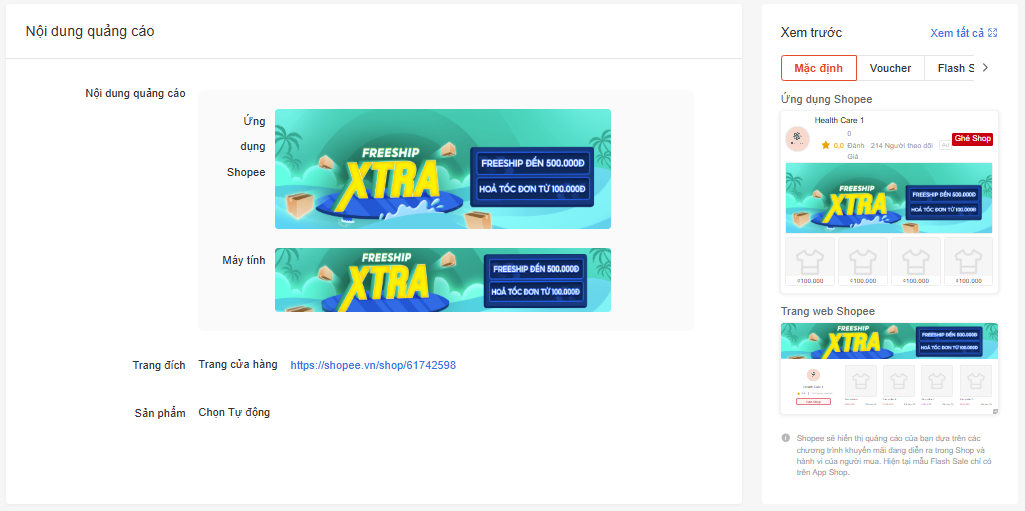The image size is (1025, 511).
Task: Click the info icon beside the Shopee note
Action: (x=786, y=438)
